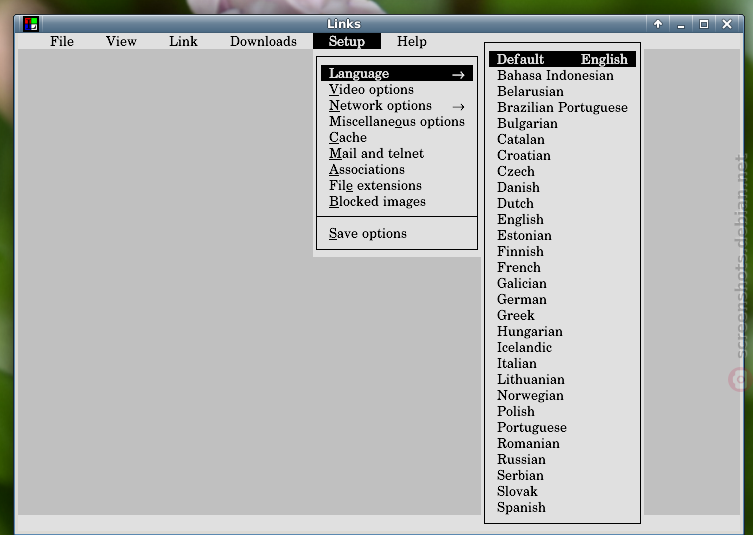Select Norwegian language
Viewport: 753px width, 535px height.
(562, 395)
